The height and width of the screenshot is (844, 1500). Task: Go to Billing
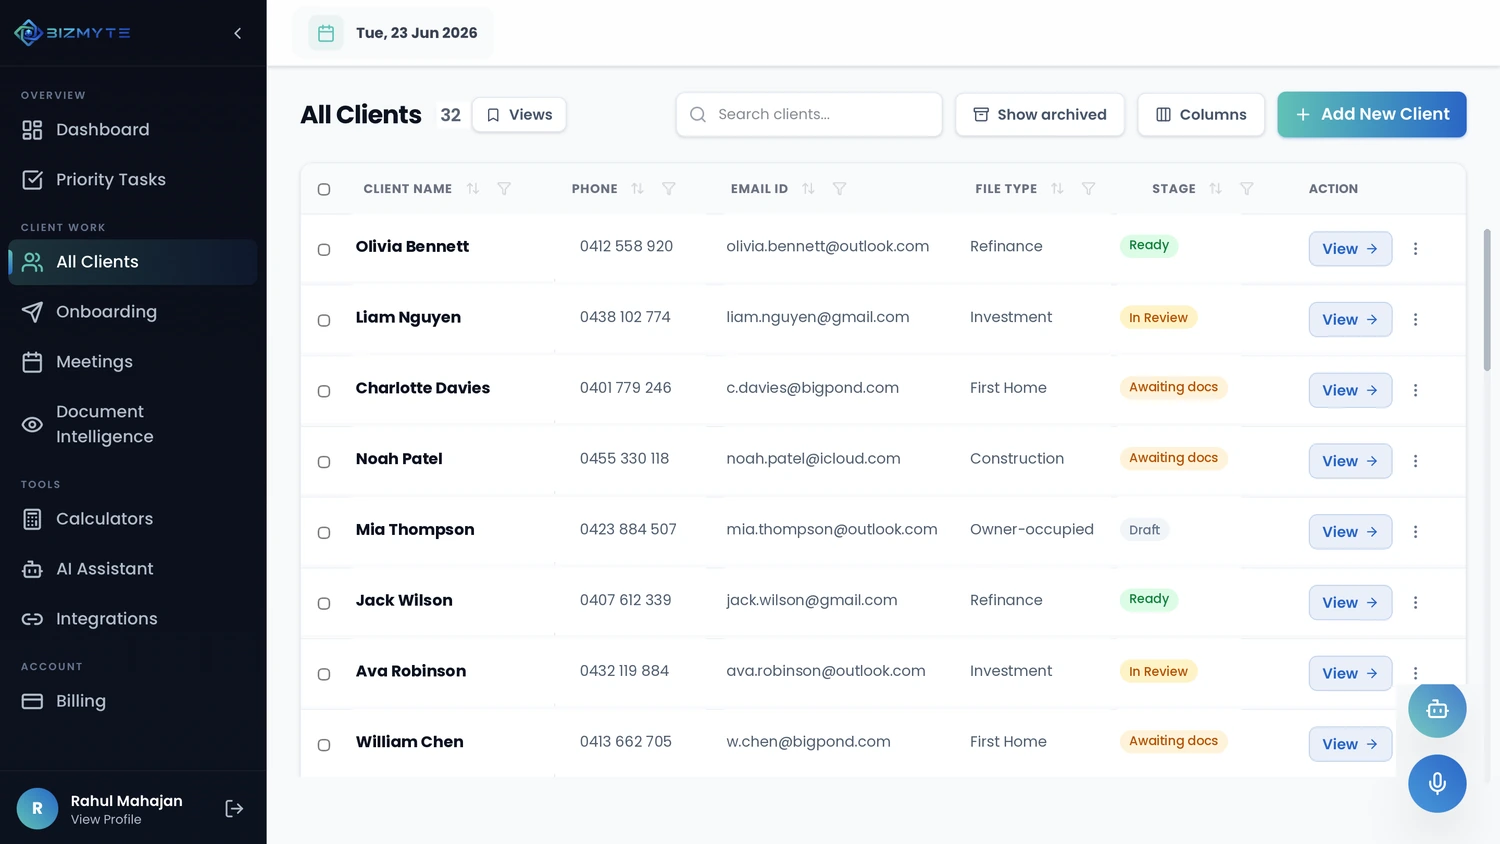tap(133, 701)
